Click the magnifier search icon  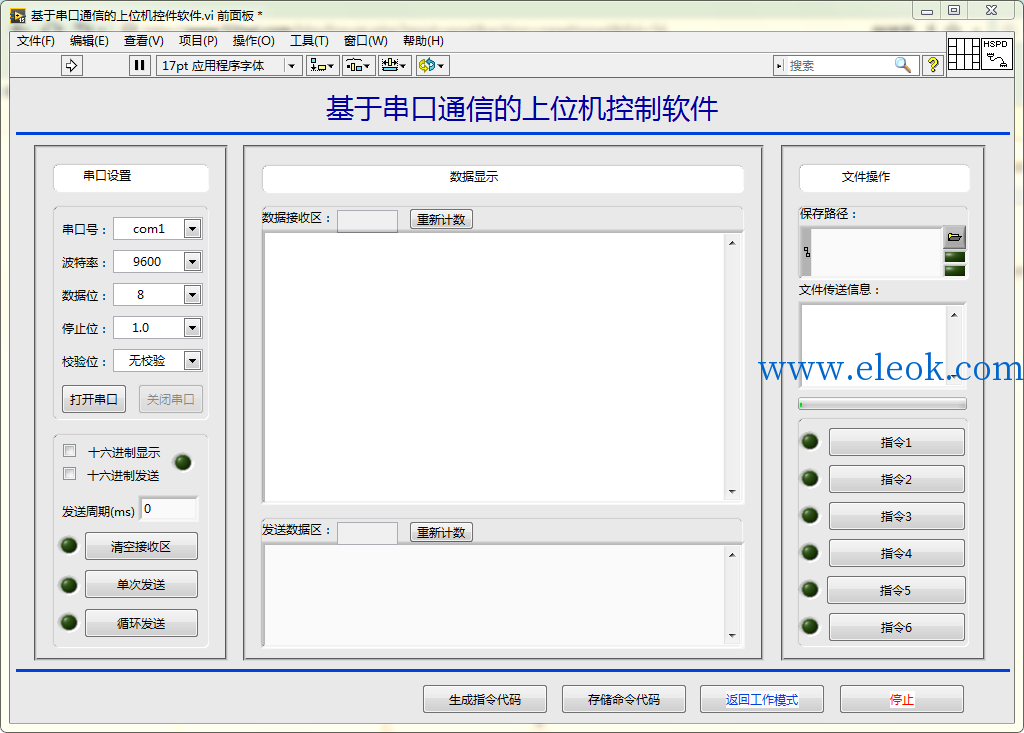(903, 65)
